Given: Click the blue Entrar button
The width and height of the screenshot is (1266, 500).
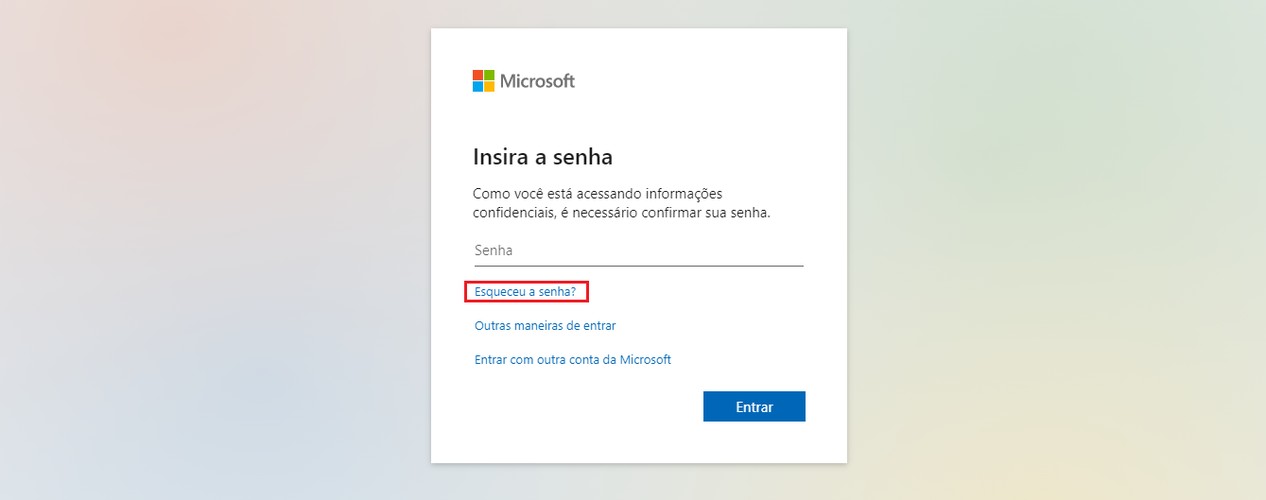Looking at the screenshot, I should click(x=754, y=407).
